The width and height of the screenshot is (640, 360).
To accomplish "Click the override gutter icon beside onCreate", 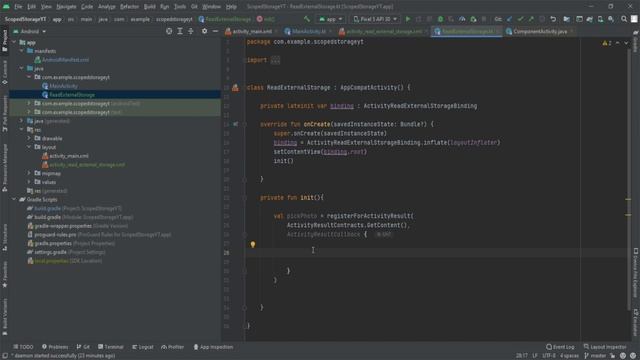I will tap(236, 124).
